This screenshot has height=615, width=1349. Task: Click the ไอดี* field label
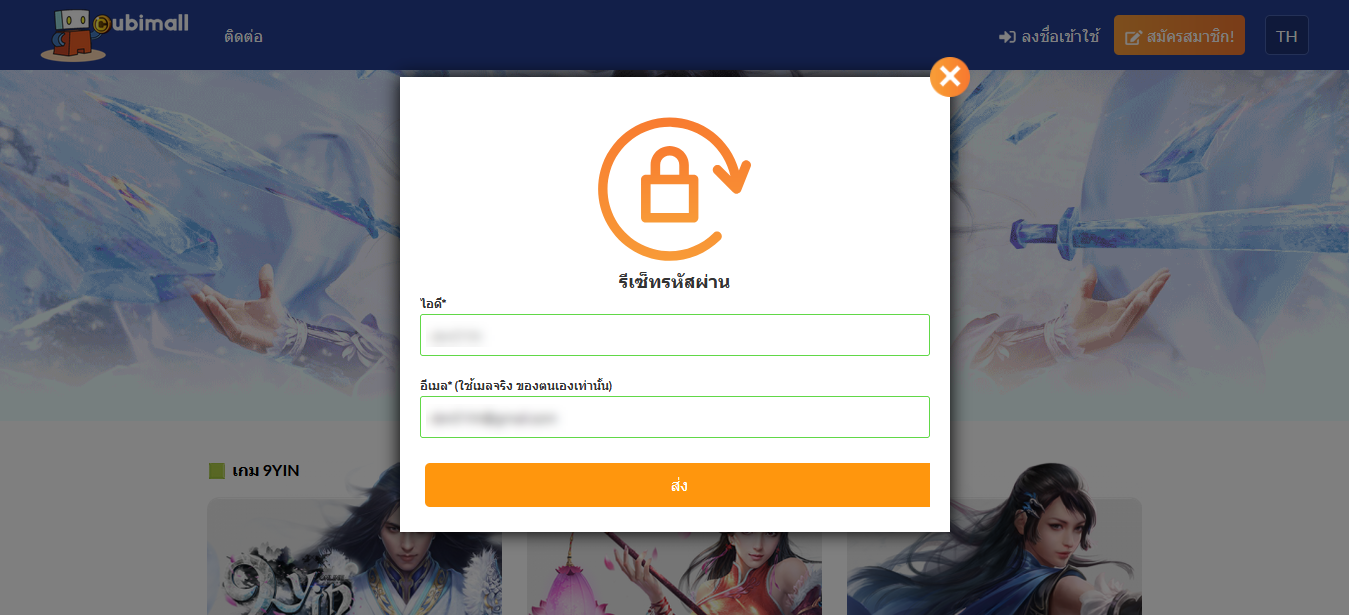(433, 302)
